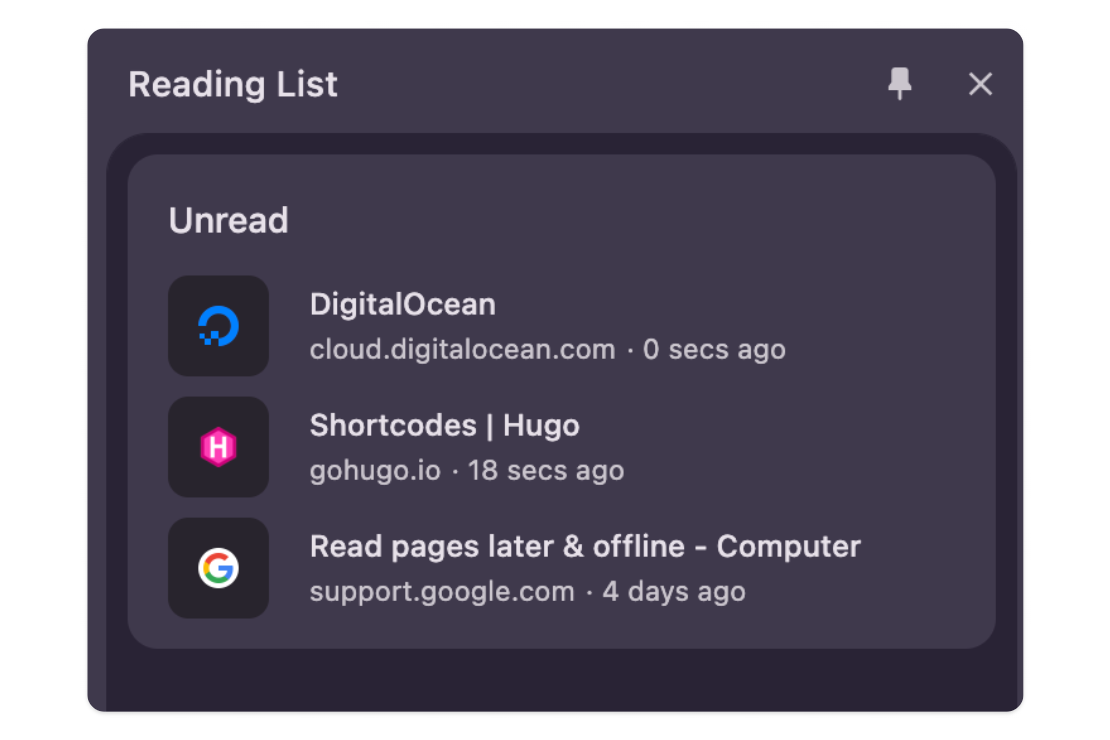The height and width of the screenshot is (740, 1110).
Task: Toggle the pin state of Reading List
Action: click(x=899, y=84)
